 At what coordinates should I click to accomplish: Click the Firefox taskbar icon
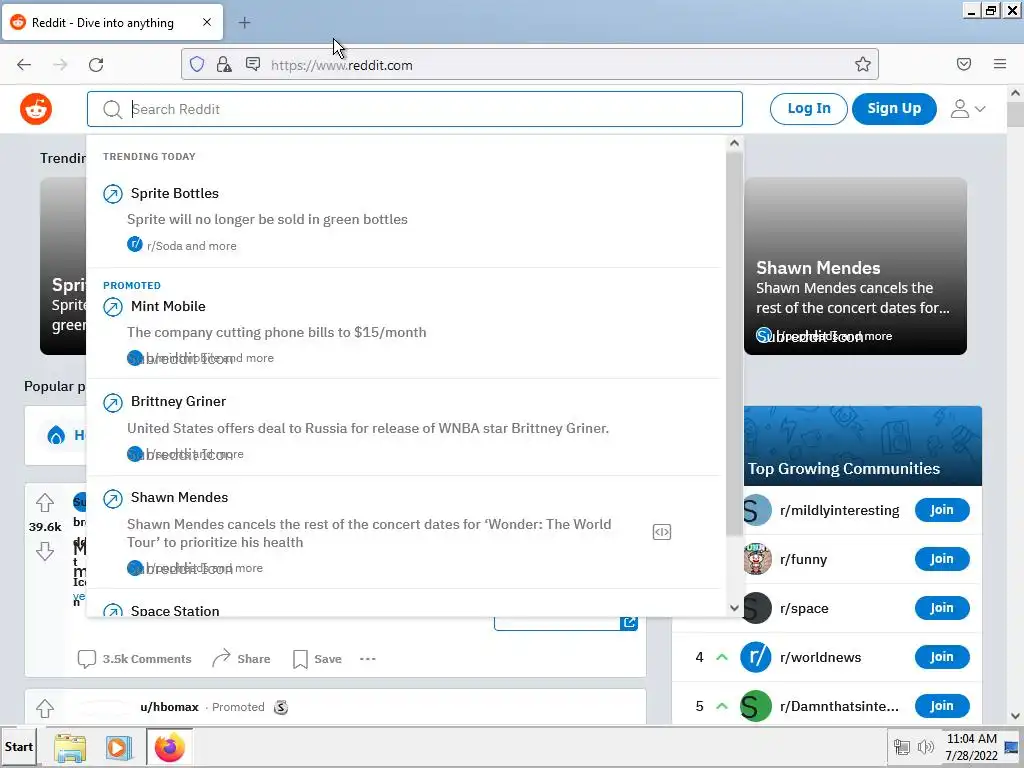169,748
